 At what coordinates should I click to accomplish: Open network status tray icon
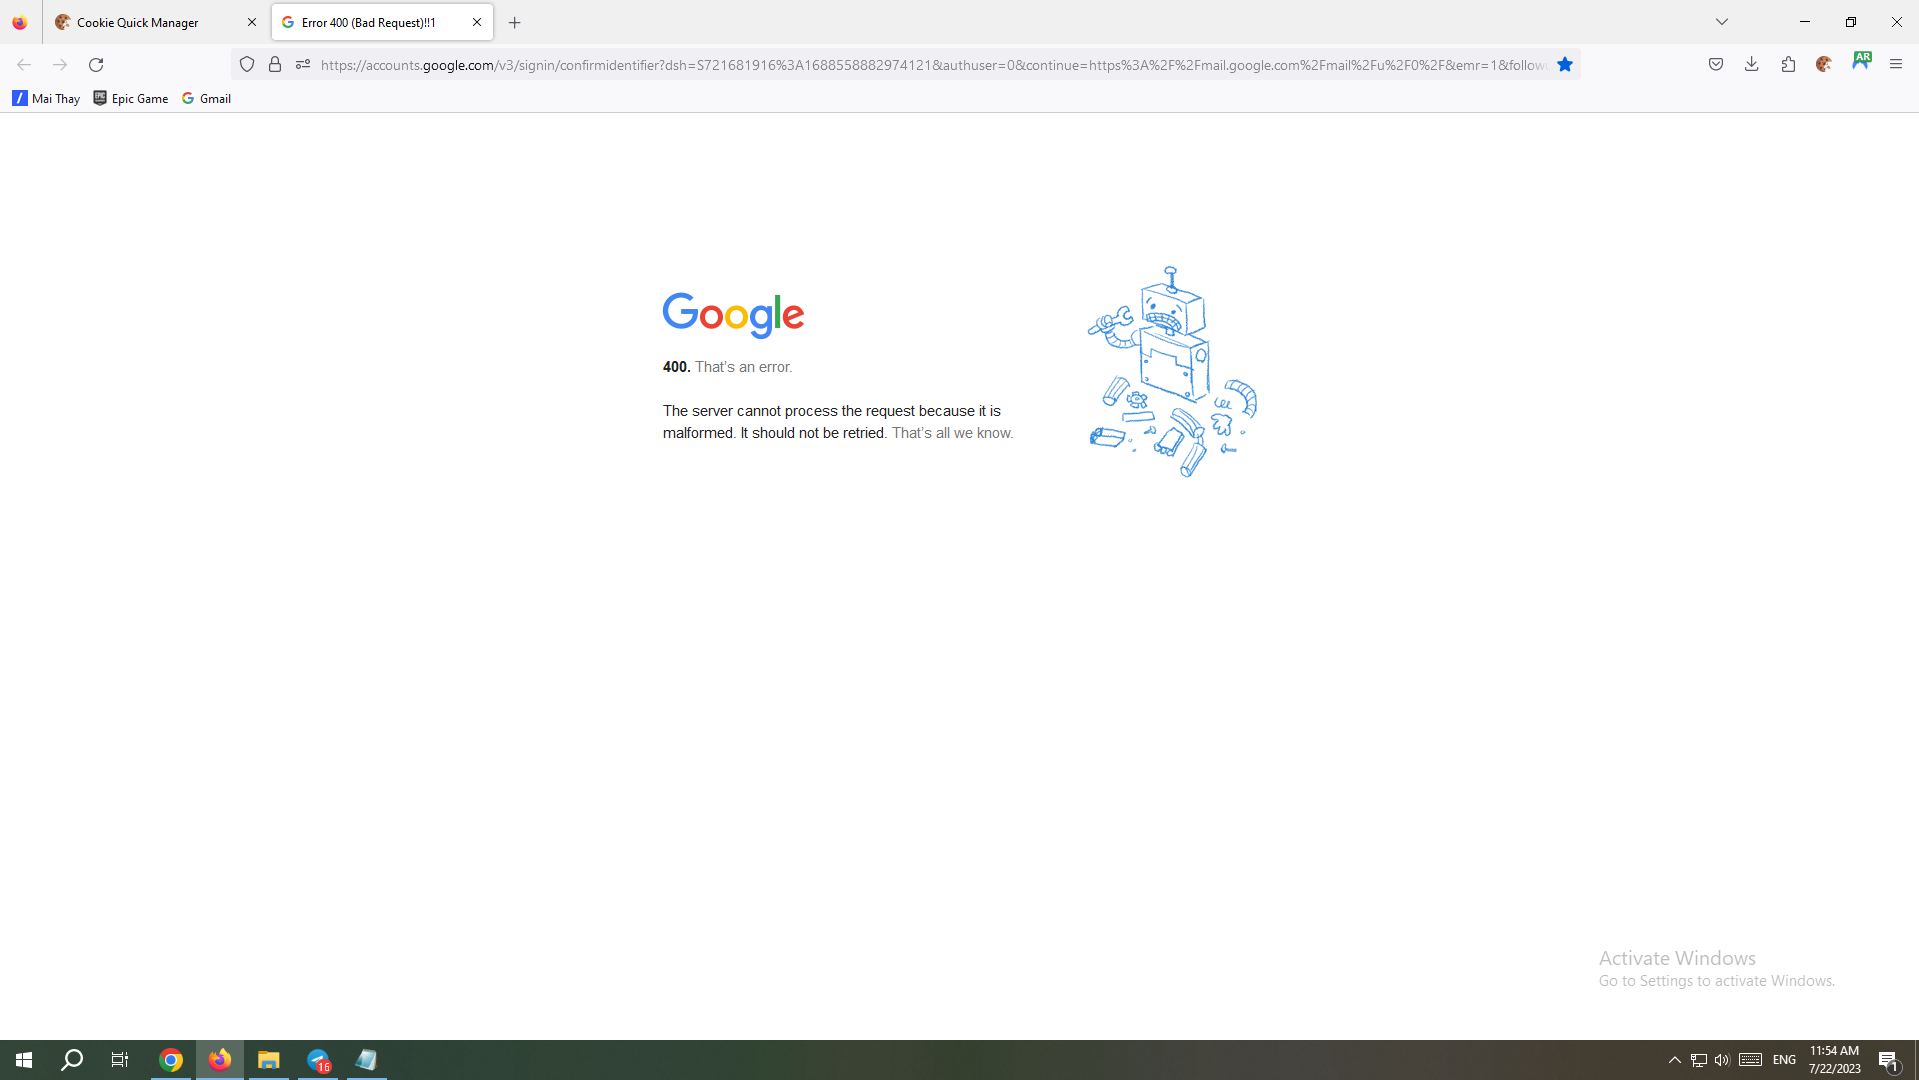(1699, 1060)
